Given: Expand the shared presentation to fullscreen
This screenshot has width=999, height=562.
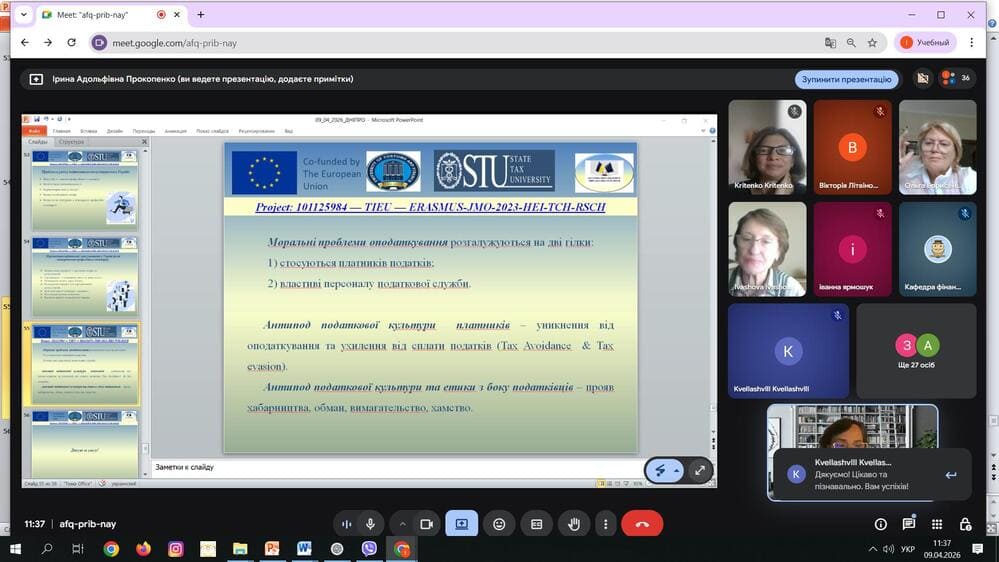Looking at the screenshot, I should click(x=700, y=470).
